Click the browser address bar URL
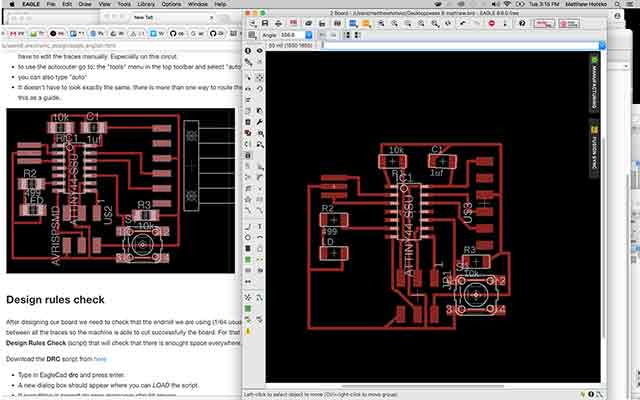This screenshot has height=400, width=640. (59, 46)
